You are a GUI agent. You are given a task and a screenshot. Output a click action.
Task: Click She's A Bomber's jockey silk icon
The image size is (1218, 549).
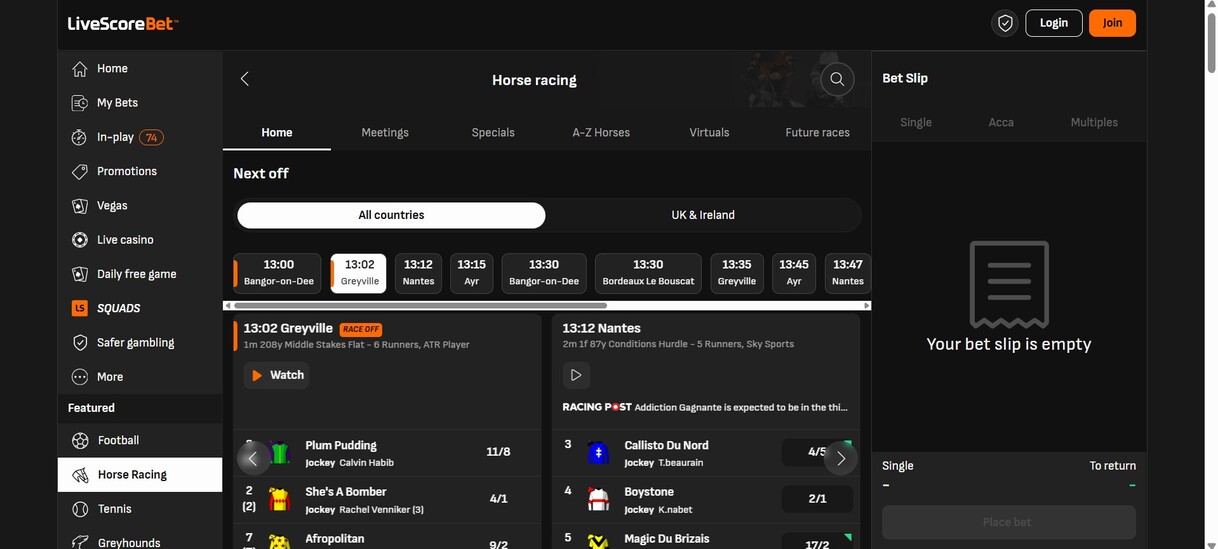pyautogui.click(x=280, y=499)
